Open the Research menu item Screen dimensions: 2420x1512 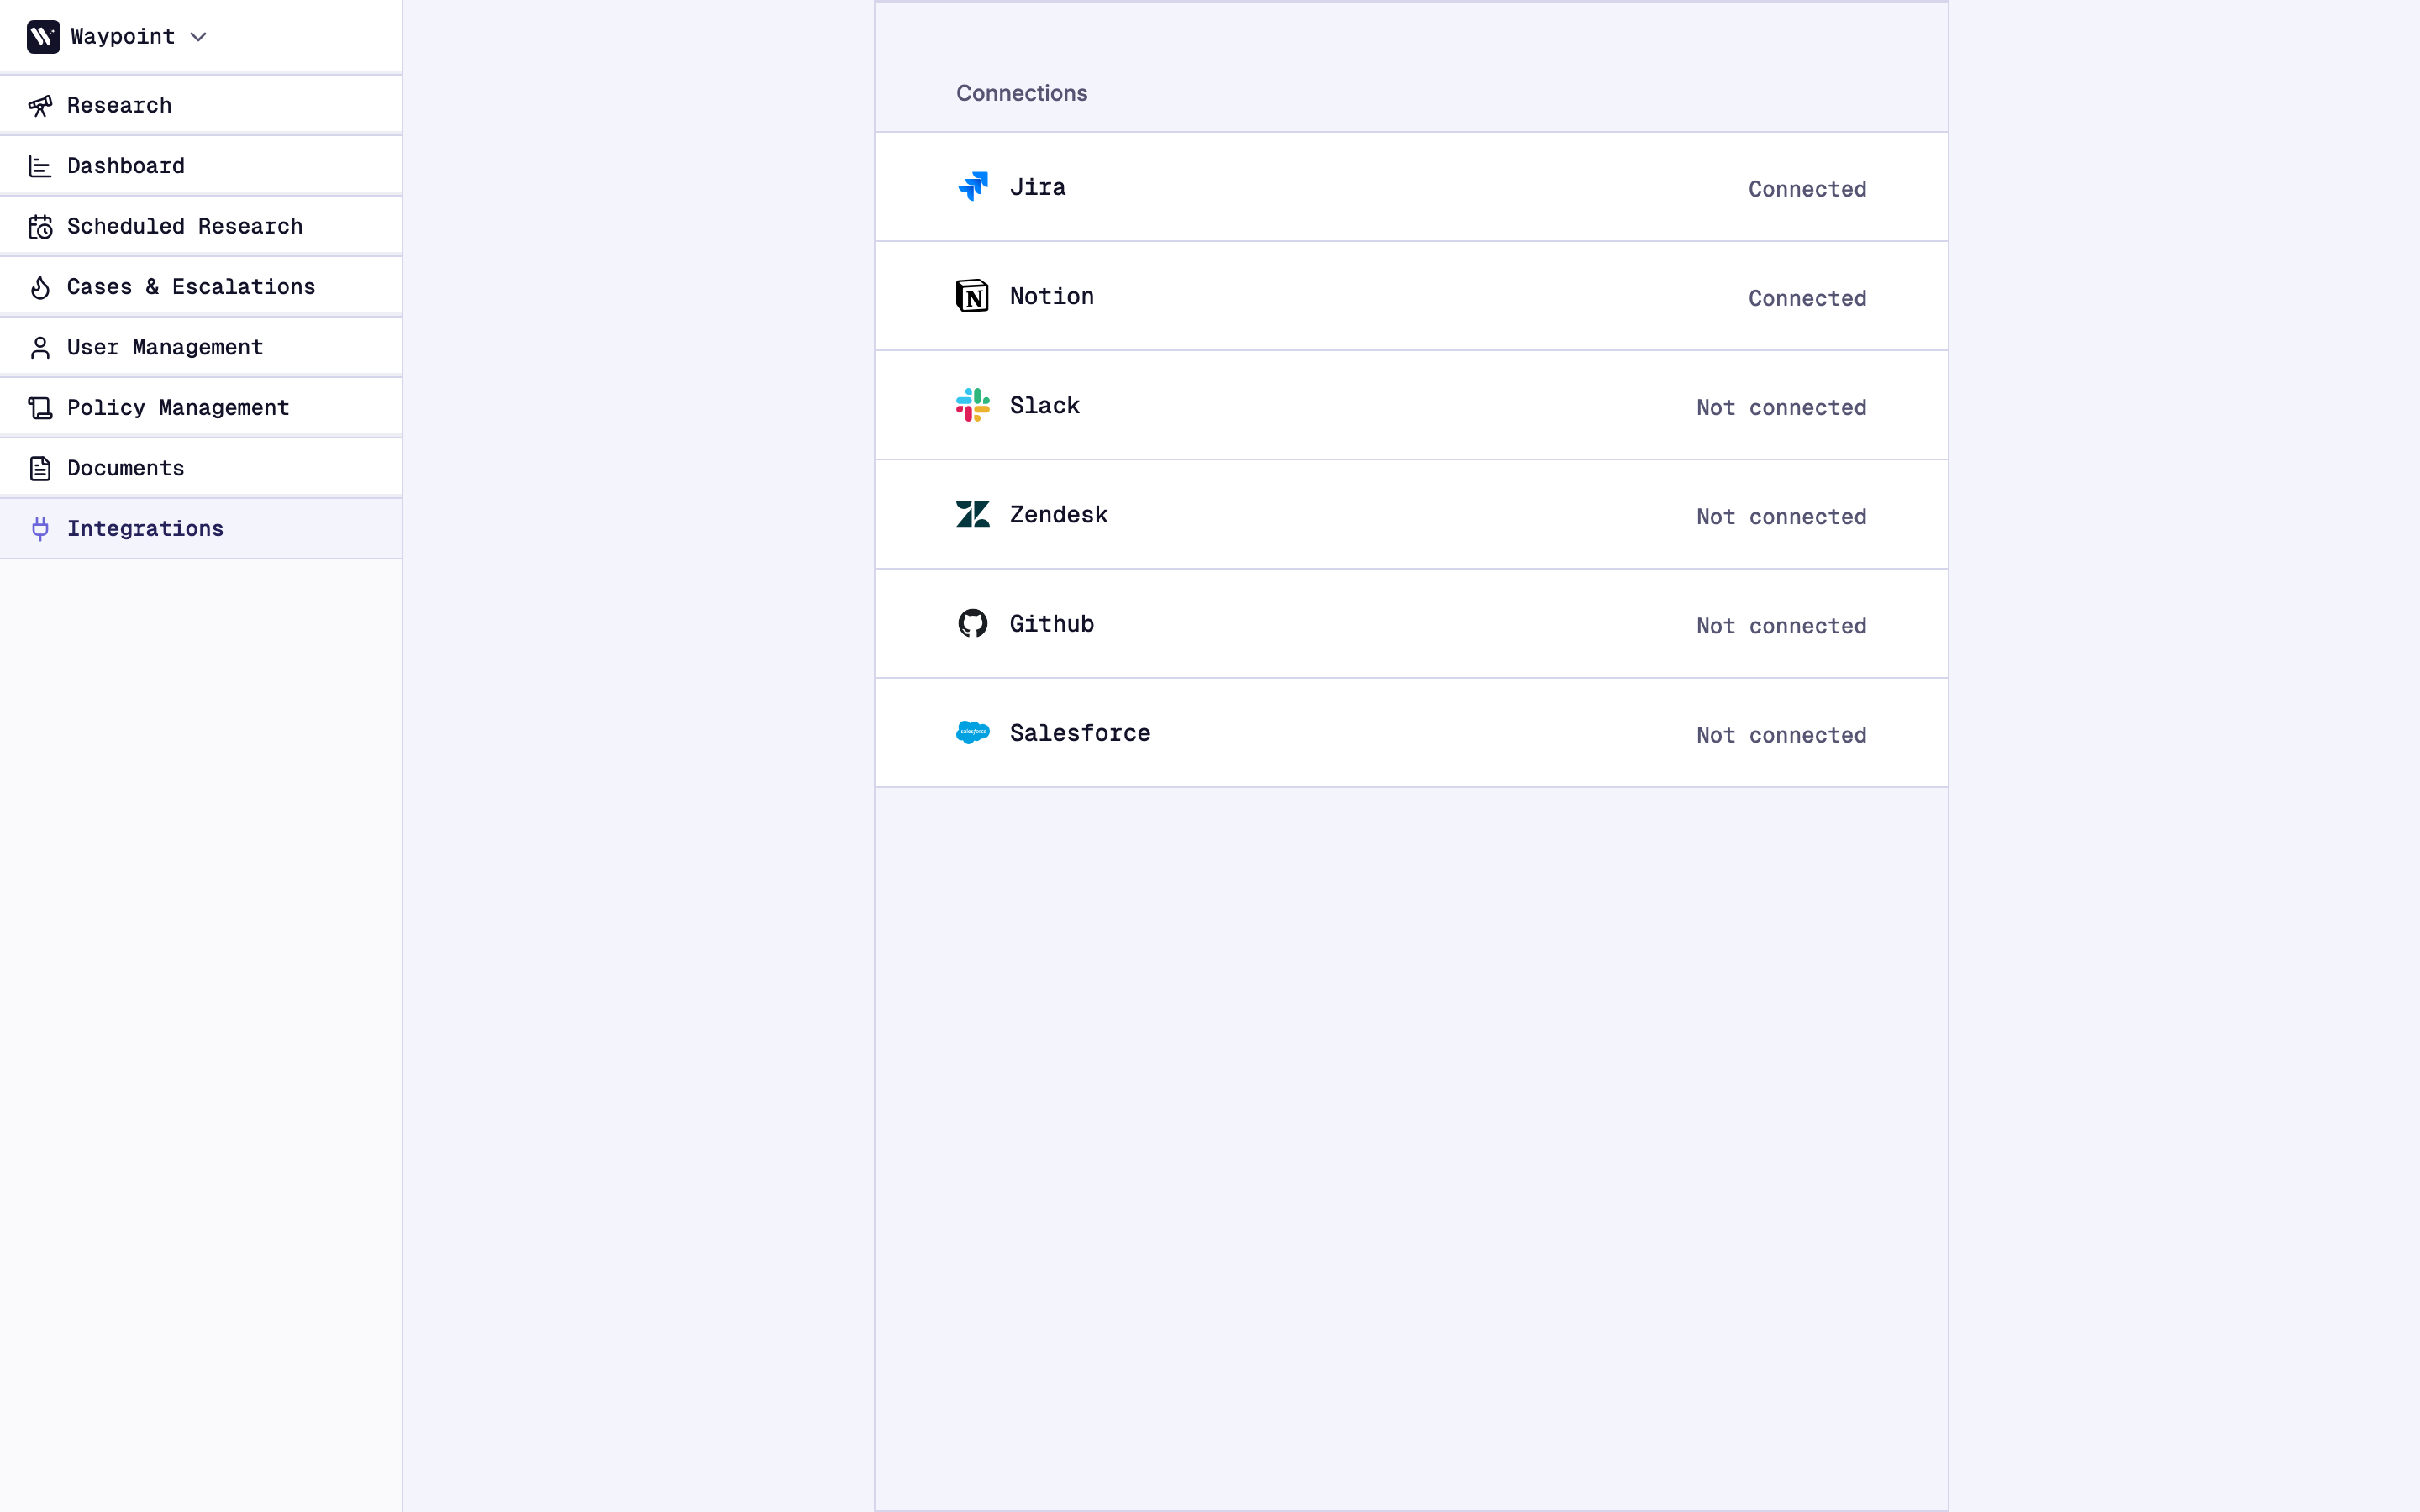201,105
